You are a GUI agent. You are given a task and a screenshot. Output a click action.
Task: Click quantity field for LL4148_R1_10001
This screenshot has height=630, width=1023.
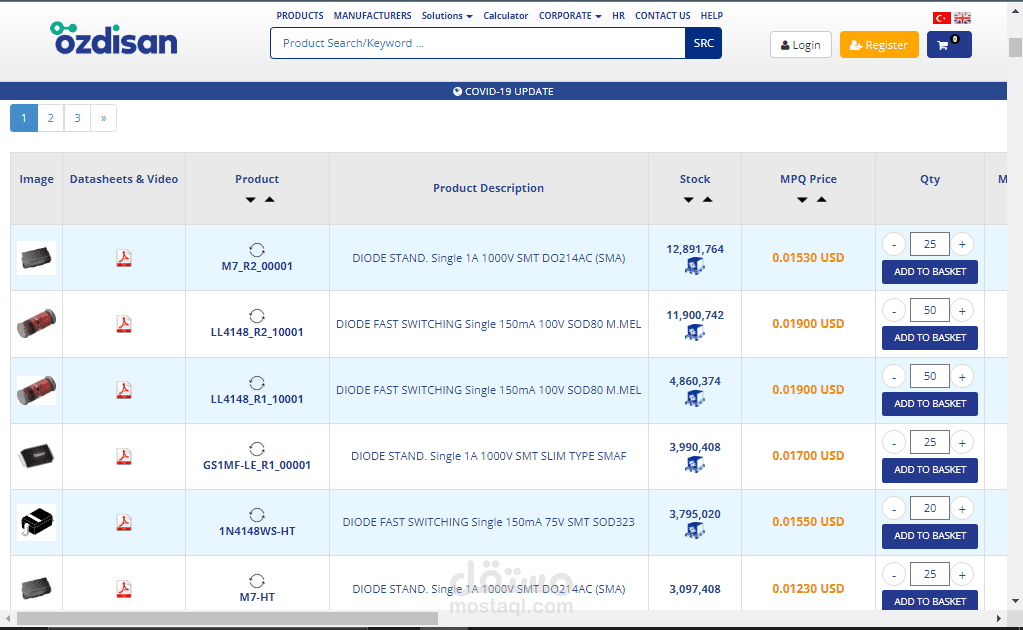point(930,376)
